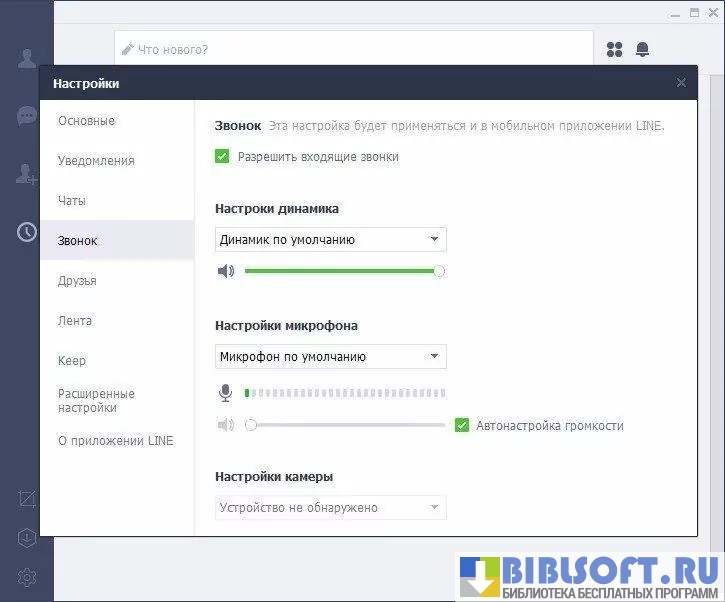
Task: Click the add friend icon in sidebar
Action: [x=27, y=174]
